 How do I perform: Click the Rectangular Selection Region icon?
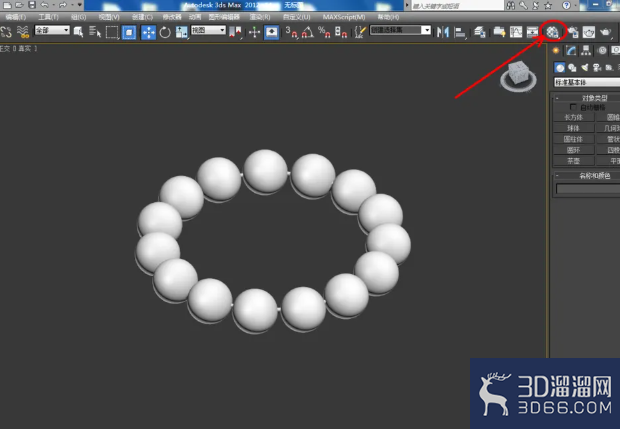click(x=112, y=32)
